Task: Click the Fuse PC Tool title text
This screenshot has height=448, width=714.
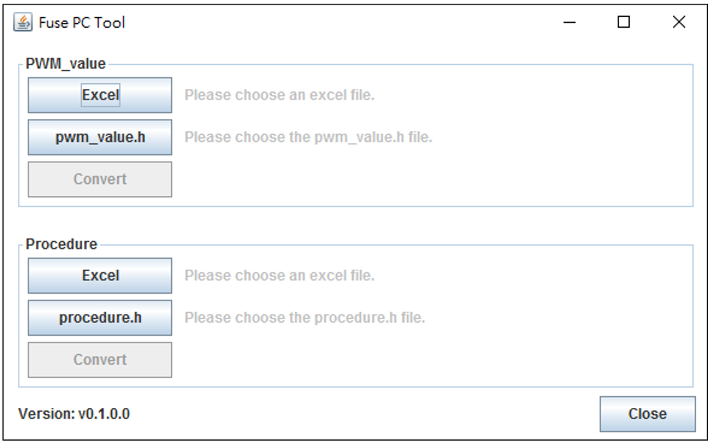Action: (82, 22)
